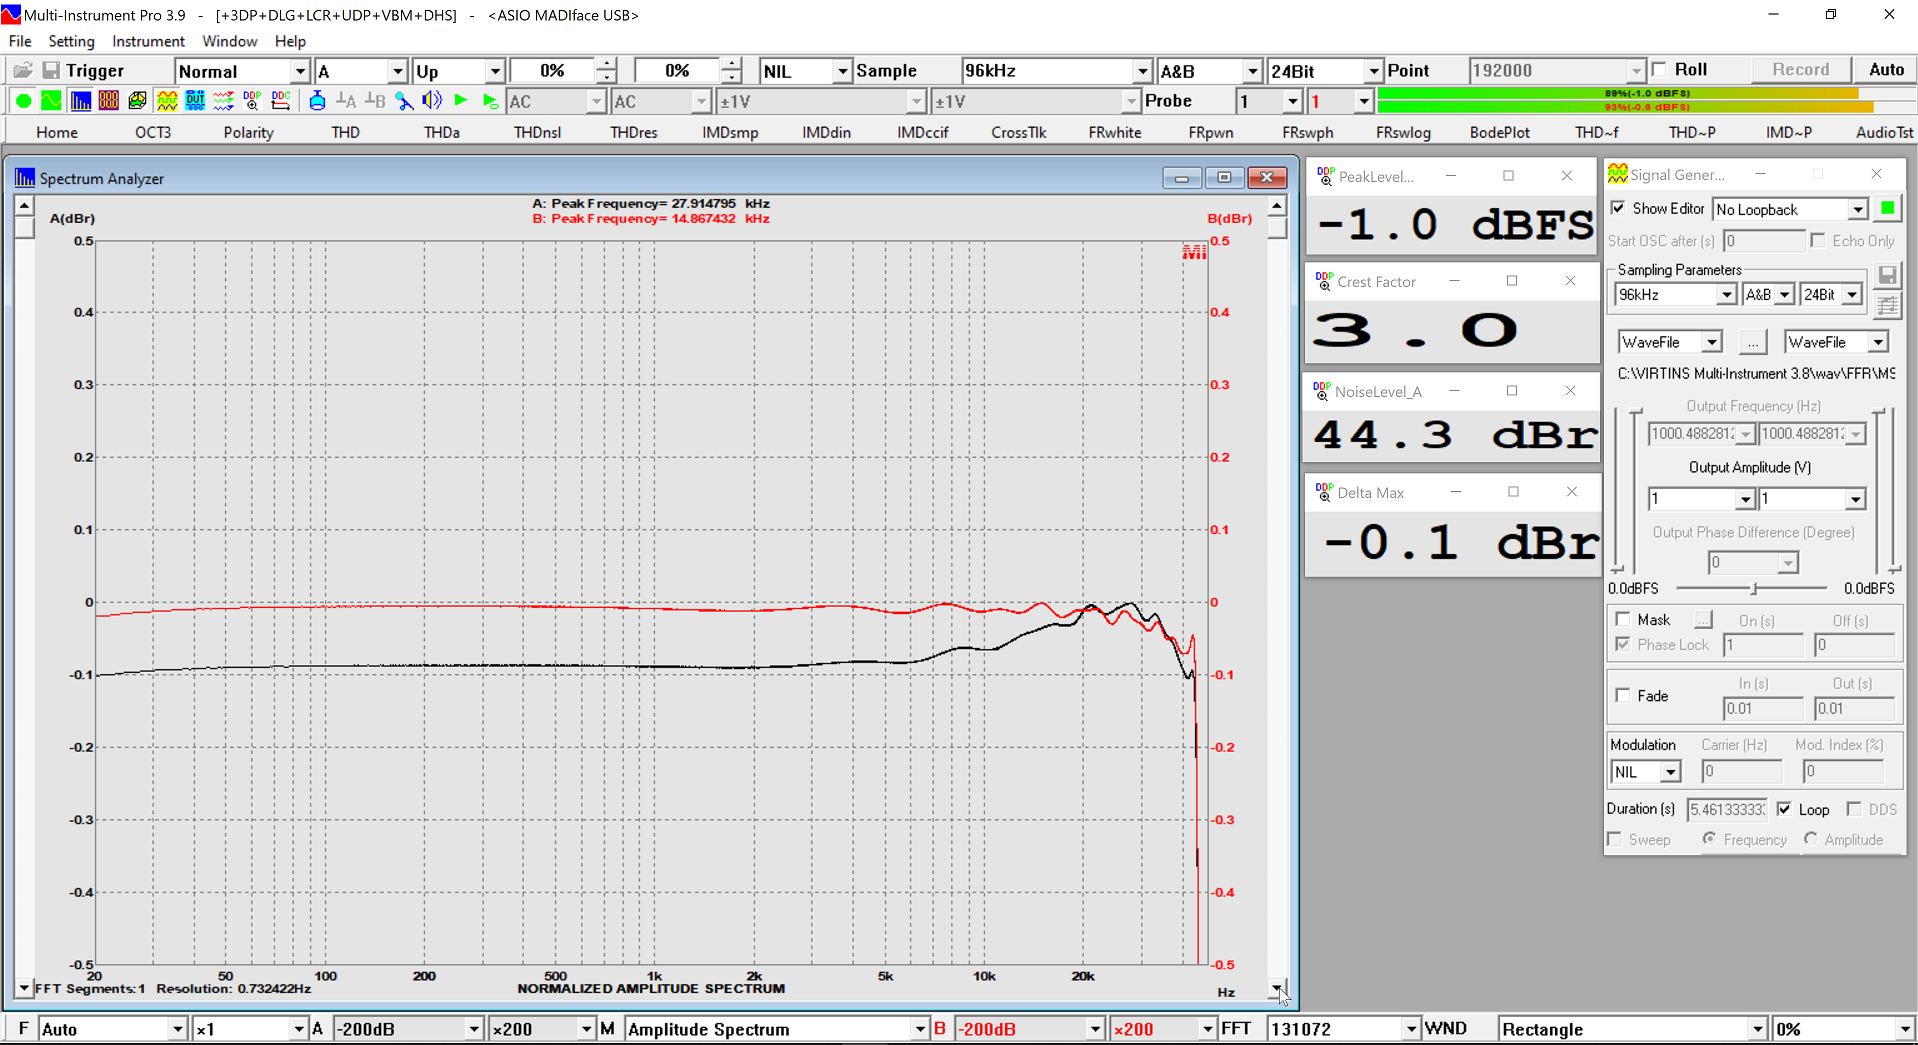Image resolution: width=1918 pixels, height=1045 pixels.
Task: Select the BodePlot preset button
Action: click(1499, 132)
